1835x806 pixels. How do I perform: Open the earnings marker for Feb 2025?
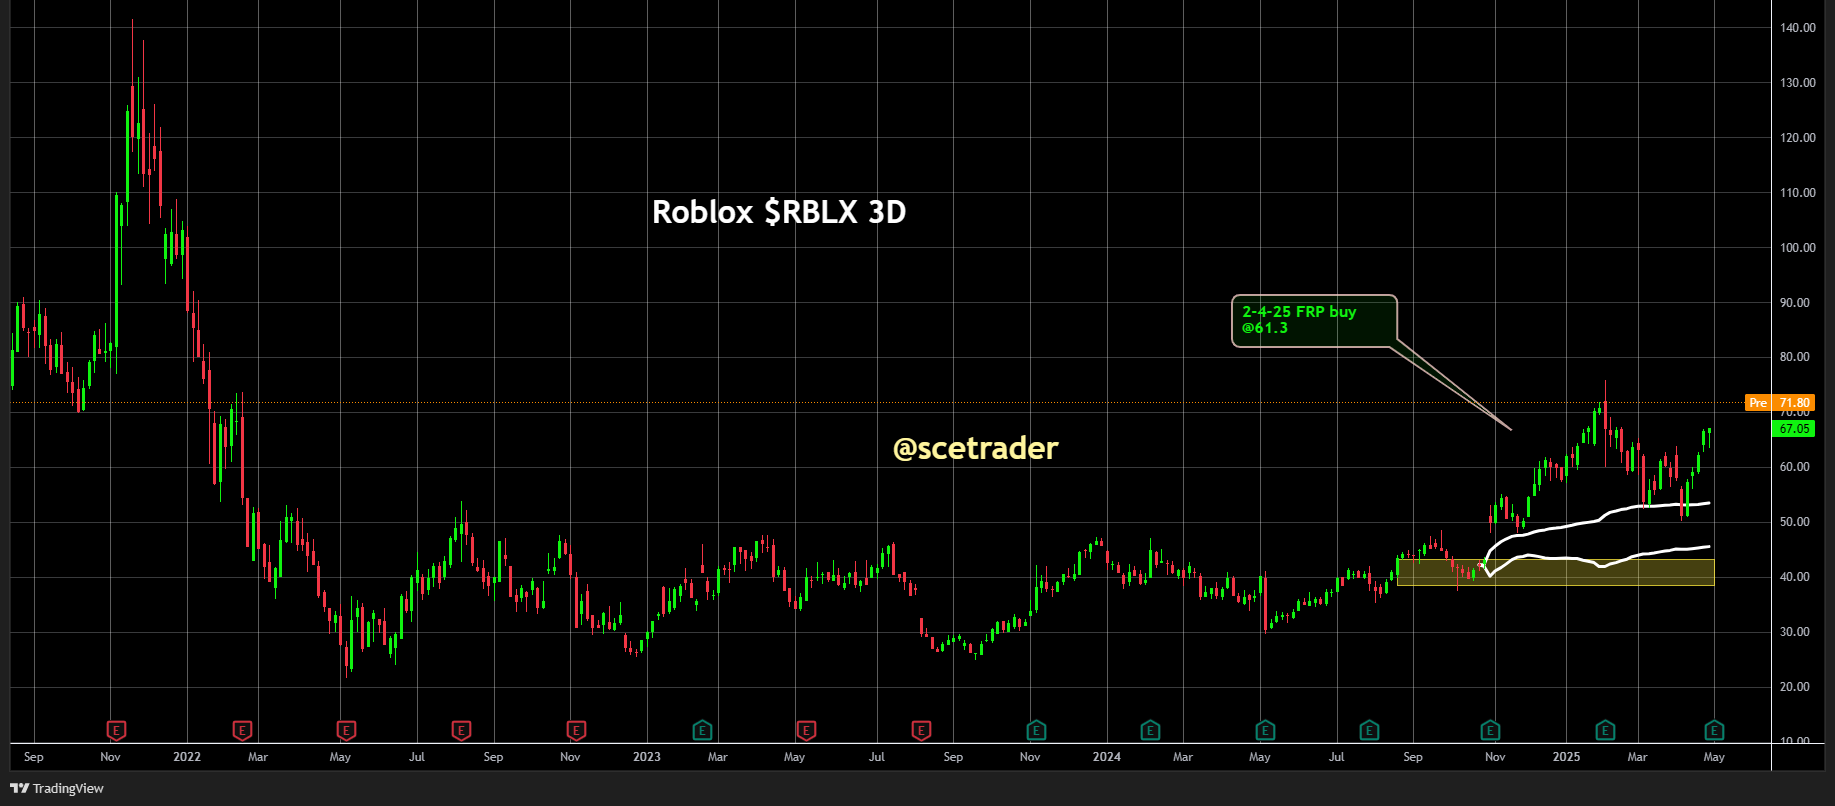click(1605, 730)
